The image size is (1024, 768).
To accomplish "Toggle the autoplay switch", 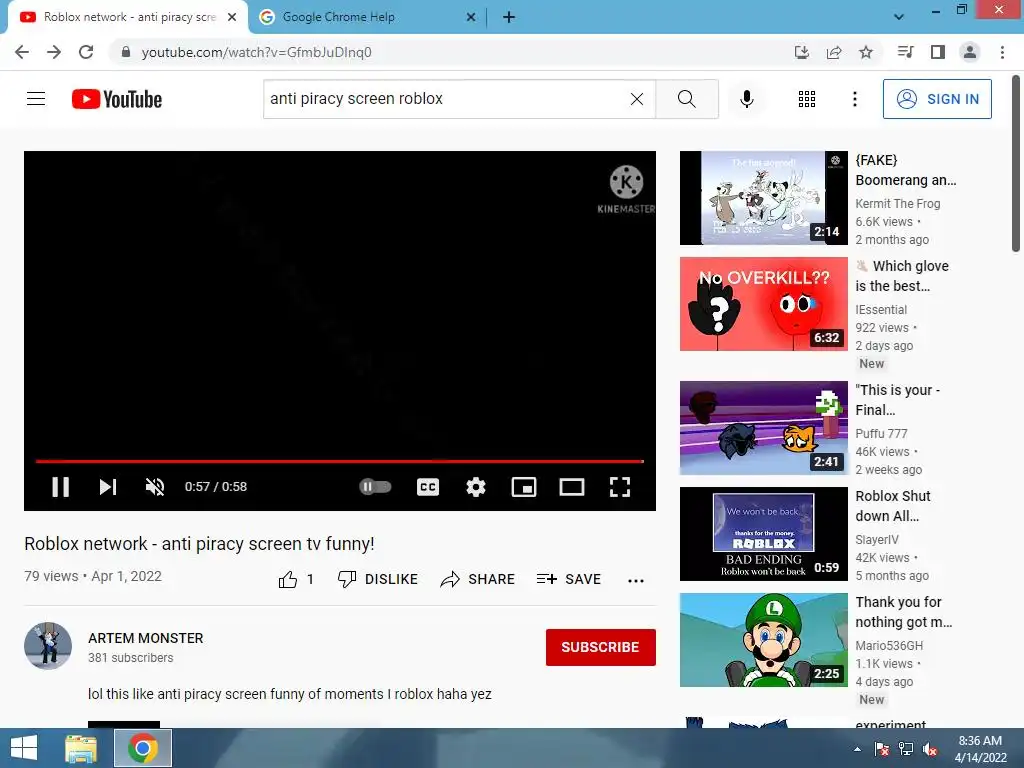I will (375, 487).
